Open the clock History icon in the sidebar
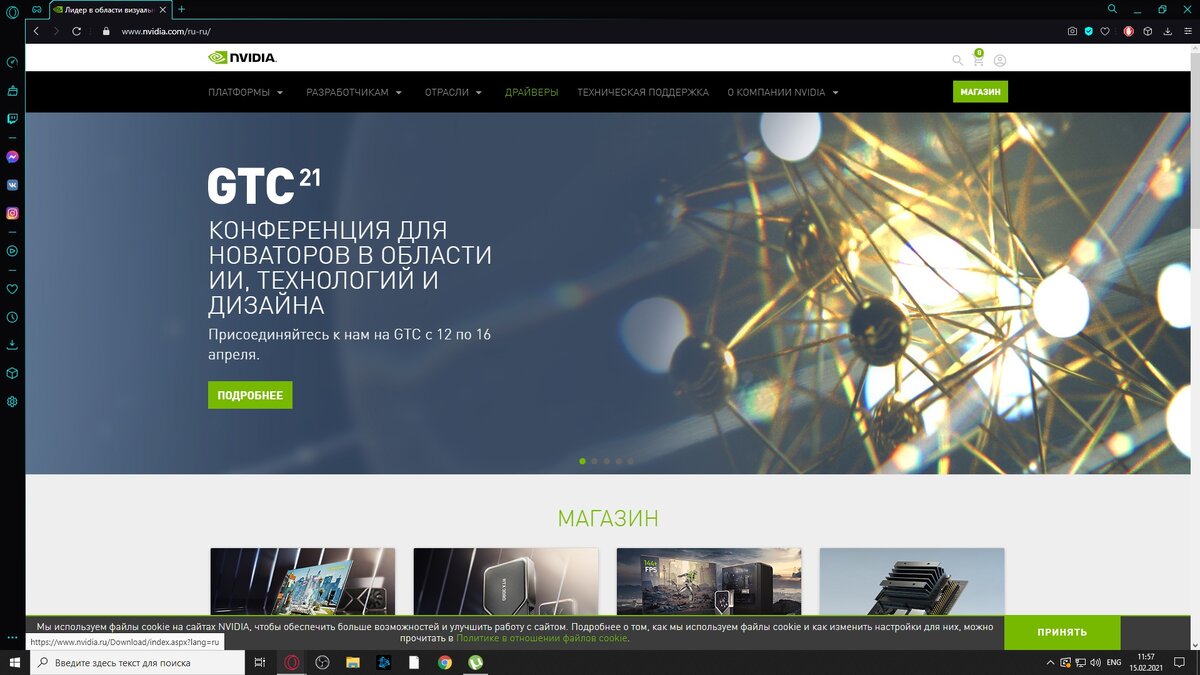This screenshot has width=1200, height=675. tap(12, 317)
